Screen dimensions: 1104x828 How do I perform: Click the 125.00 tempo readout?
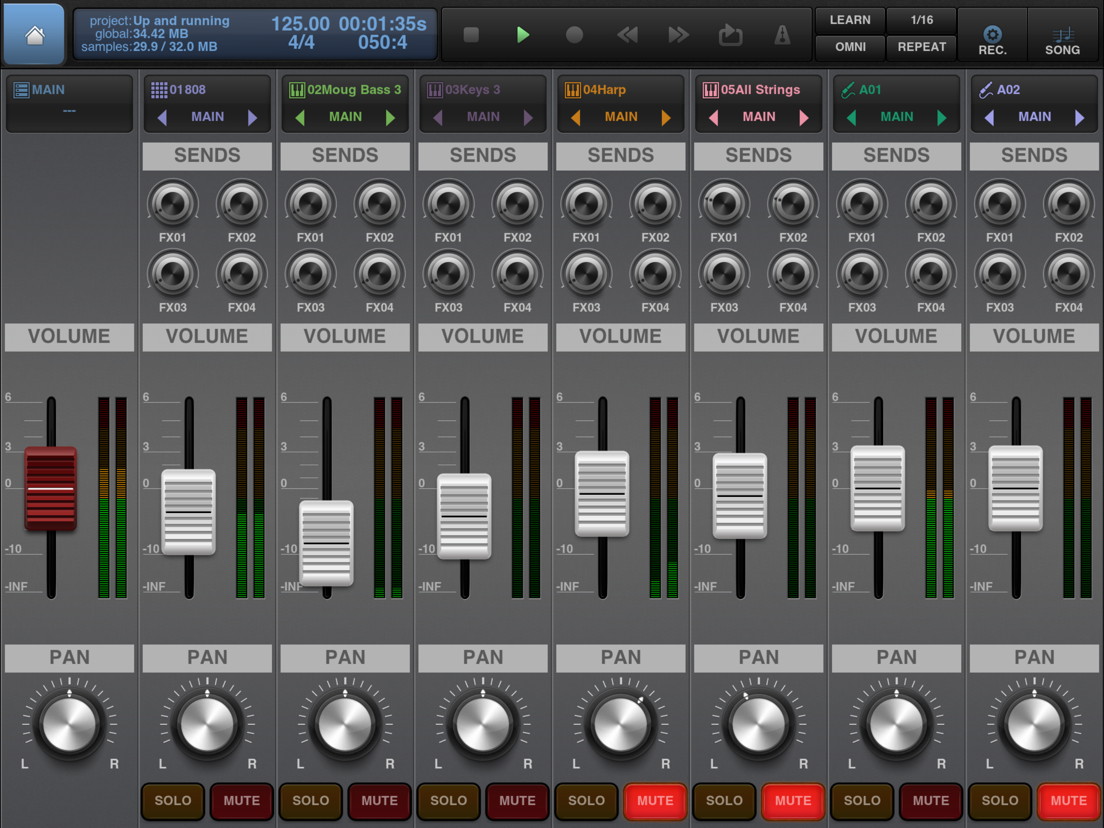pos(300,23)
